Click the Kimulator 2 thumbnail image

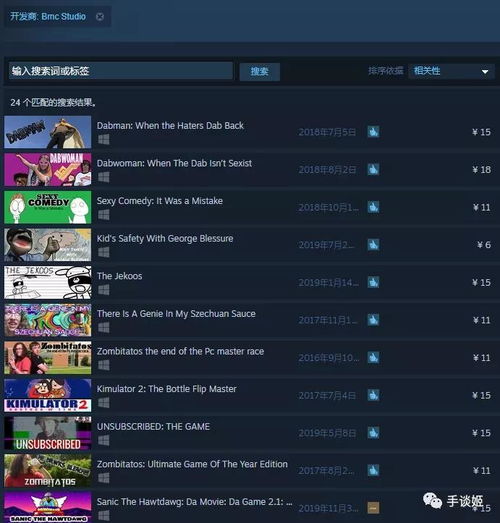[47, 395]
